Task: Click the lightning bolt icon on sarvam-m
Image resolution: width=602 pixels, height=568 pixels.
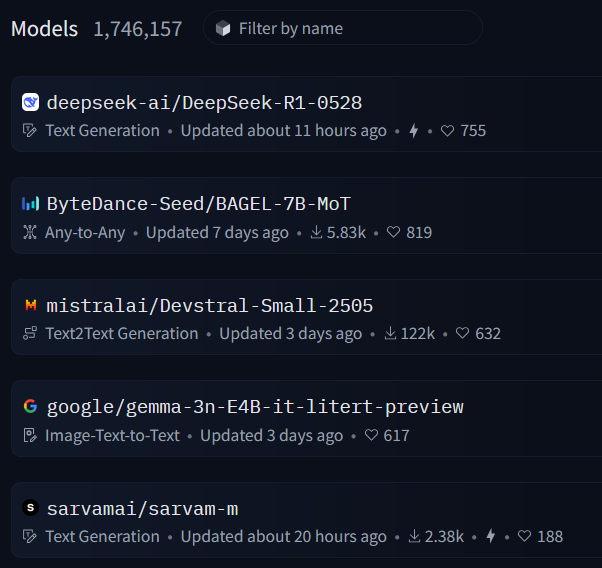Action: coord(490,537)
